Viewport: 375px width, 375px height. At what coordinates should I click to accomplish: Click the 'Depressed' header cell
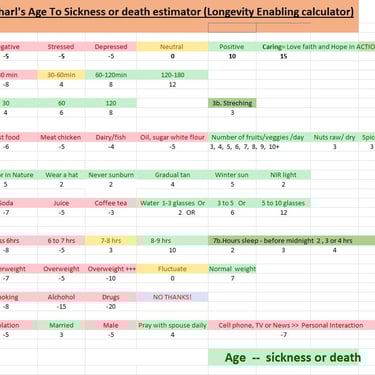(111, 47)
